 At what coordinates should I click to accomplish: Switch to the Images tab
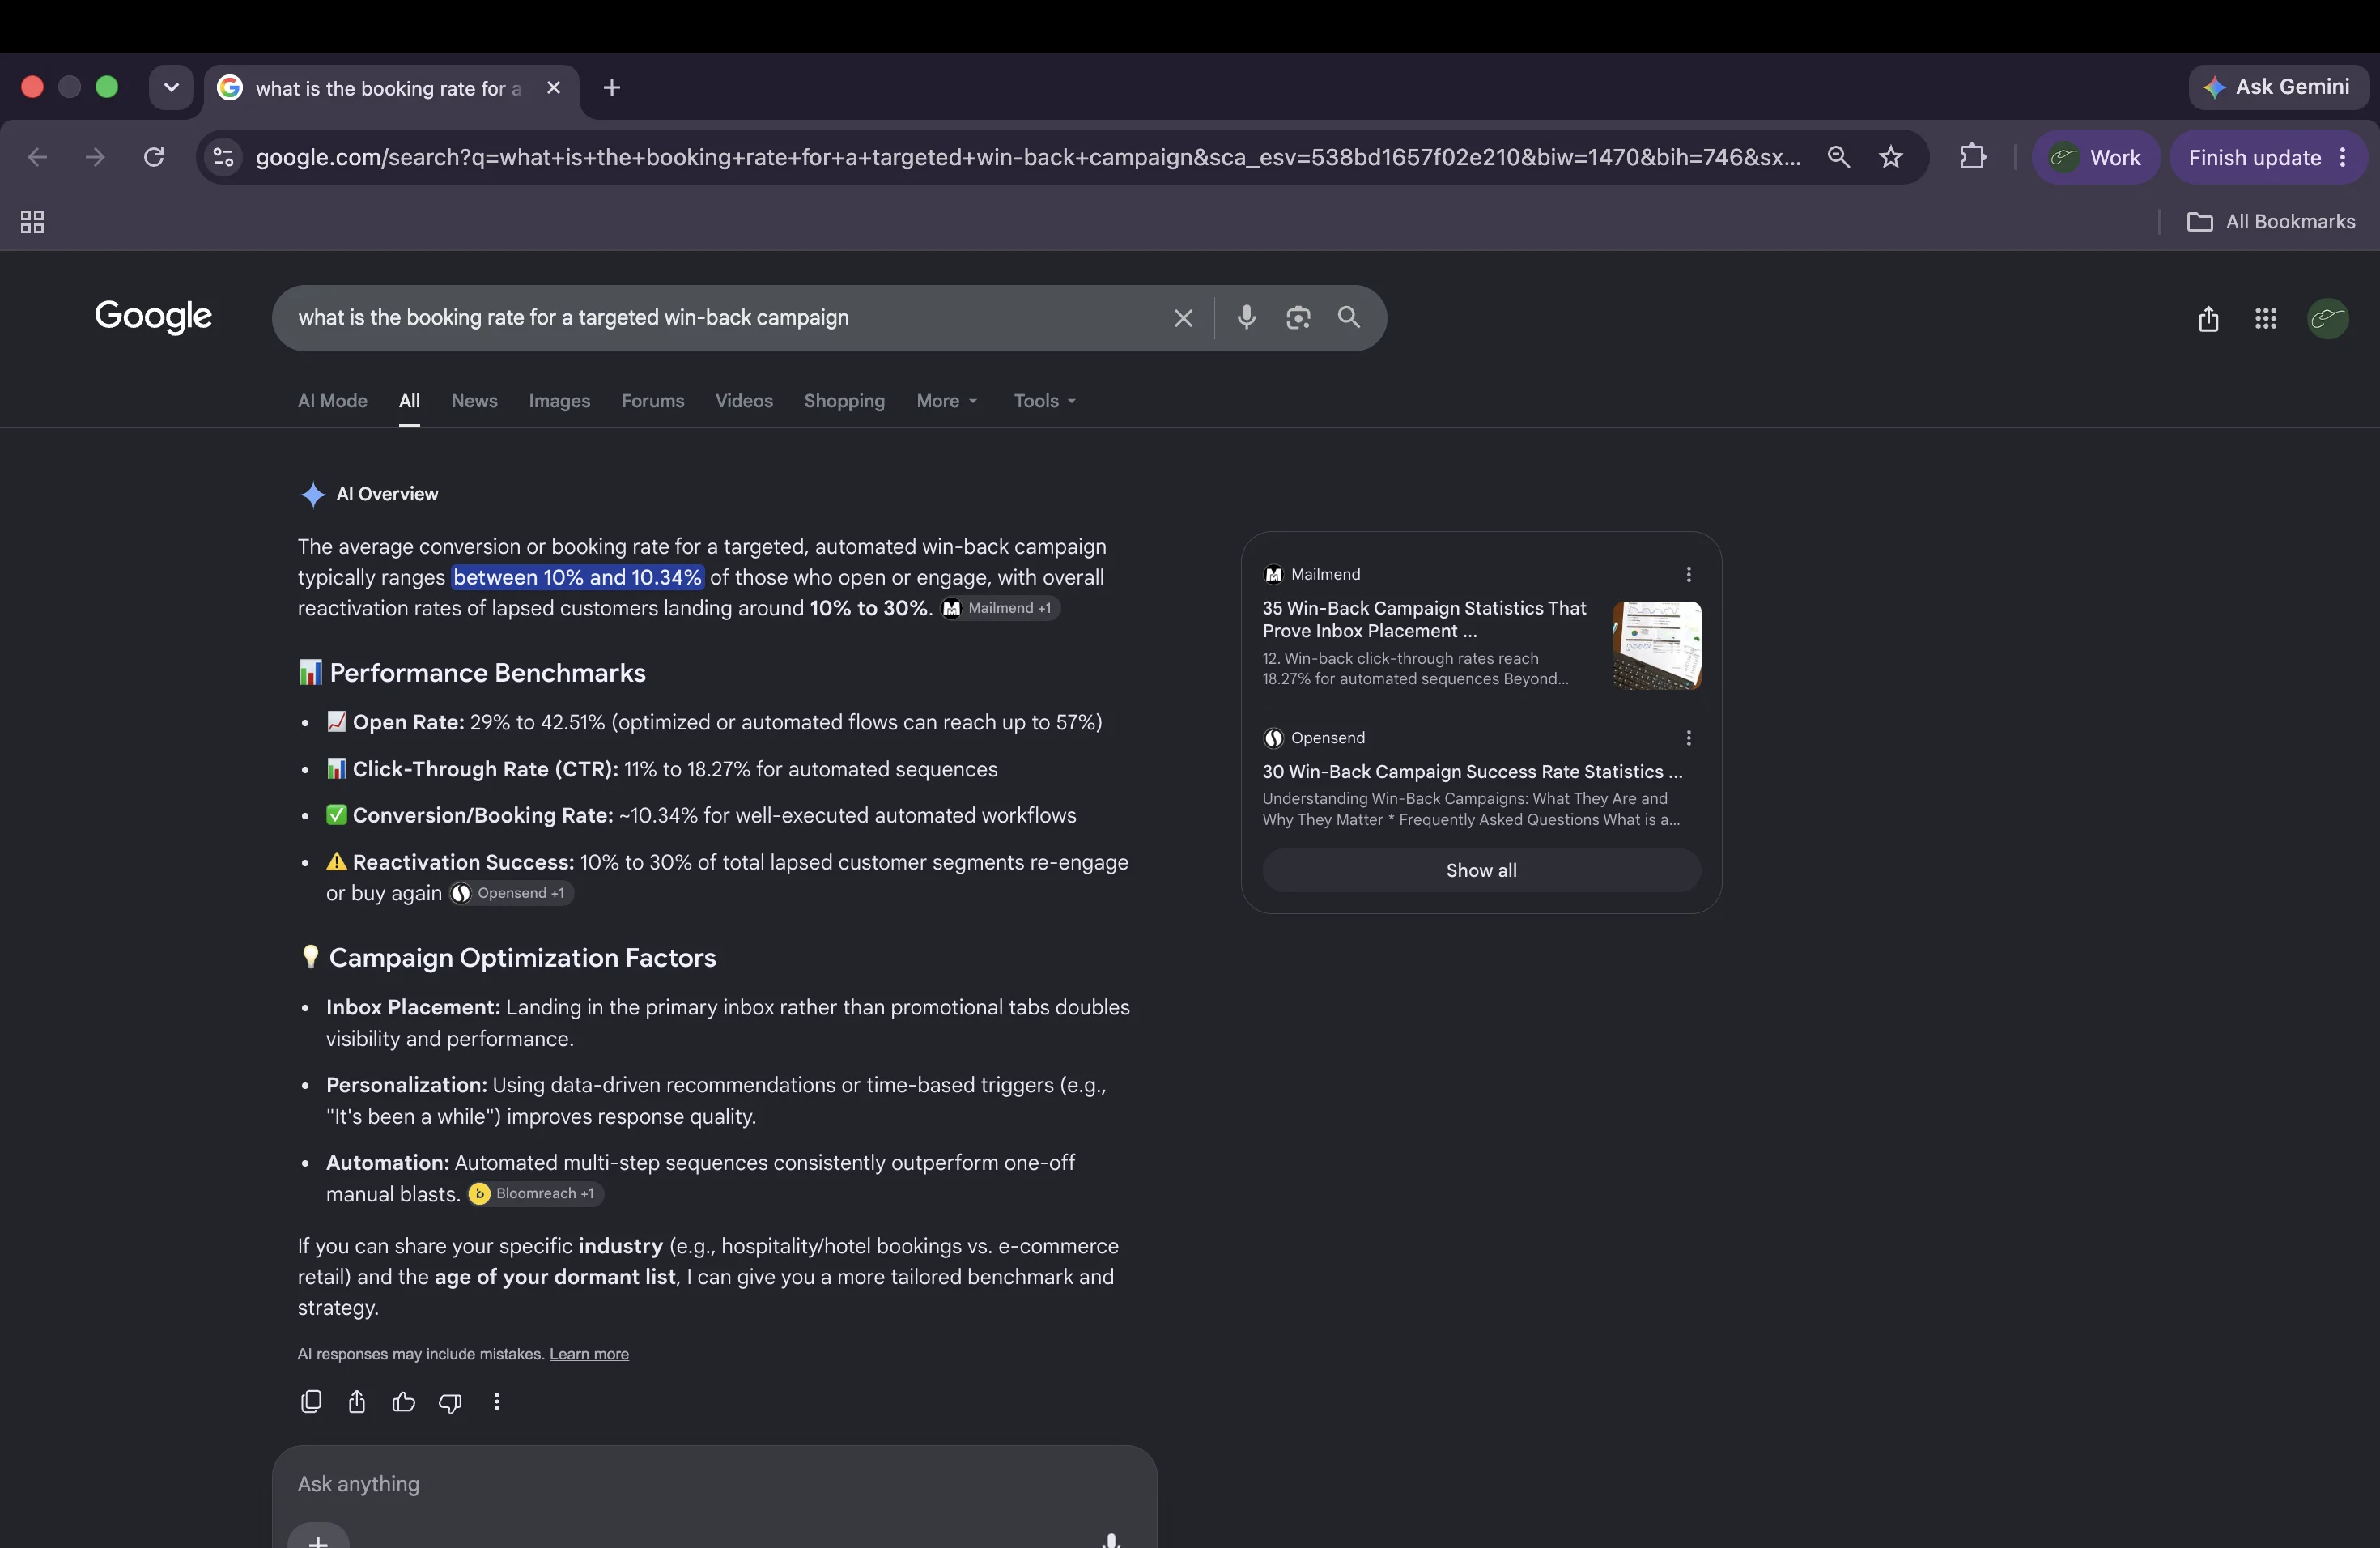click(x=559, y=401)
